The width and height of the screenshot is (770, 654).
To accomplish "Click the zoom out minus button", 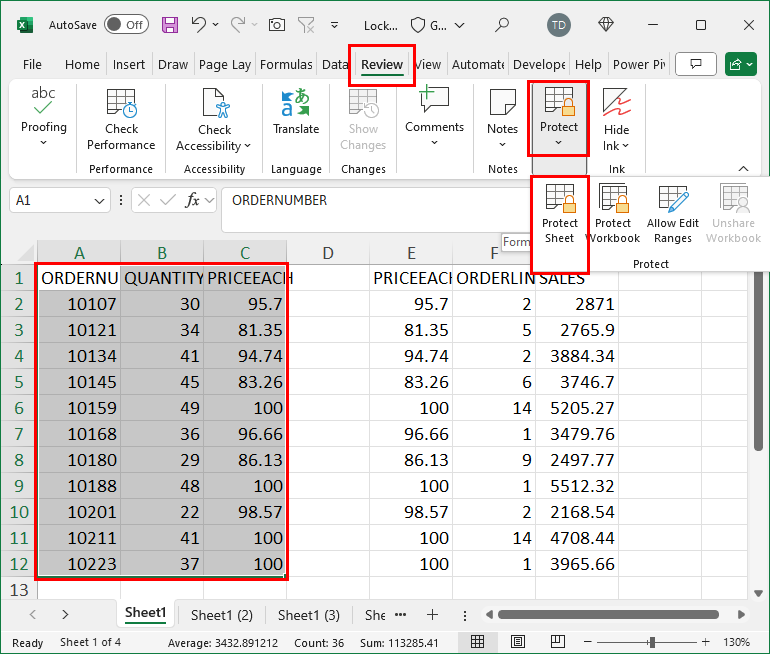I will (x=587, y=642).
